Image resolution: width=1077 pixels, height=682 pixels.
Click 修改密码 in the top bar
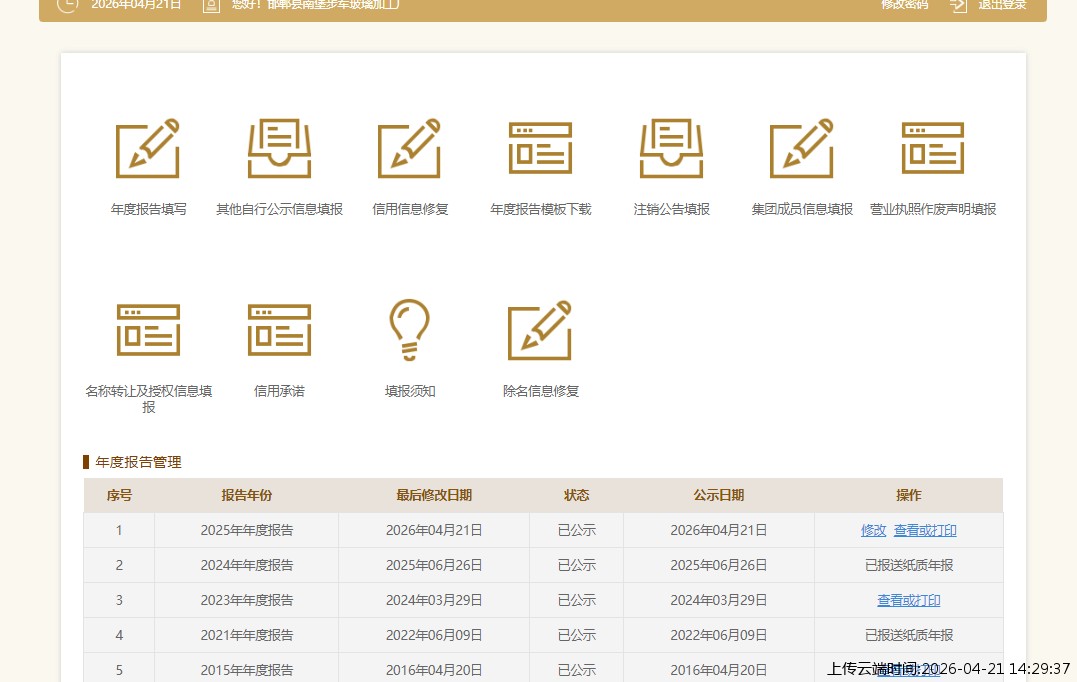pyautogui.click(x=904, y=4)
